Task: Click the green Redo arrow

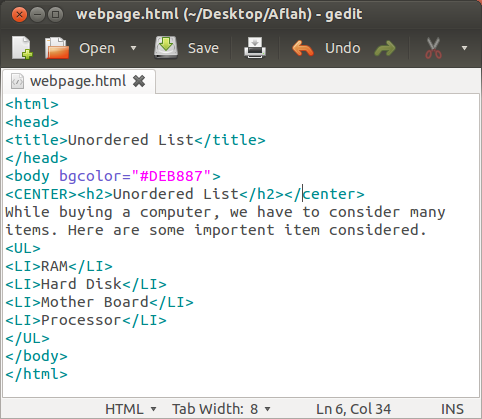Action: click(385, 48)
